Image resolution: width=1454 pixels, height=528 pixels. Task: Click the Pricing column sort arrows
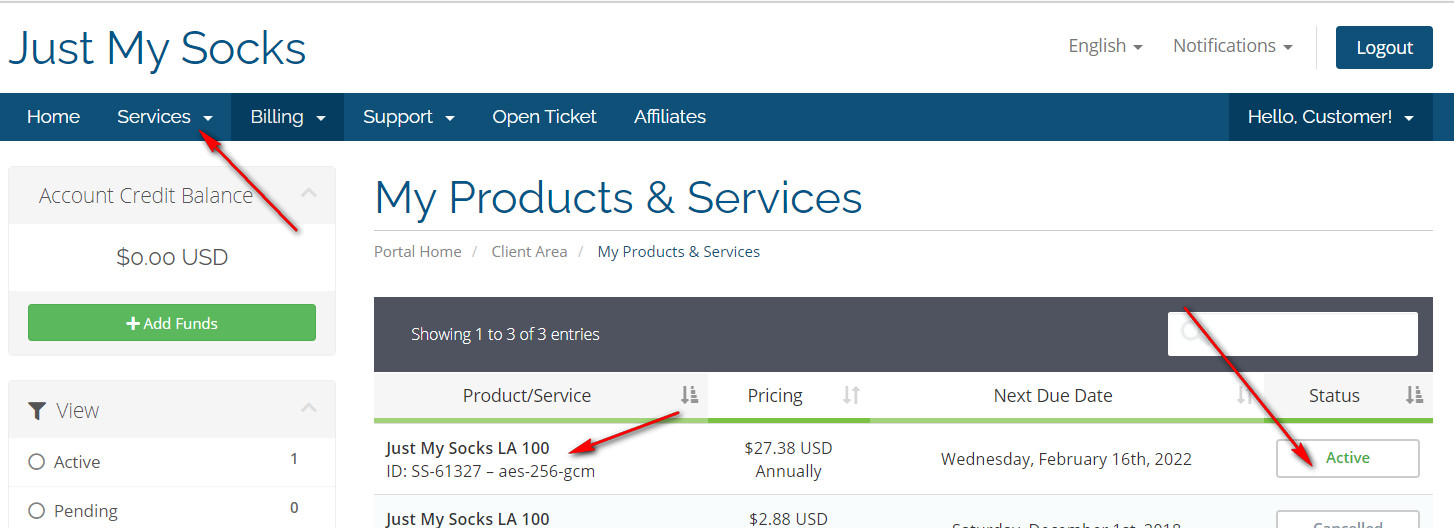tap(851, 396)
